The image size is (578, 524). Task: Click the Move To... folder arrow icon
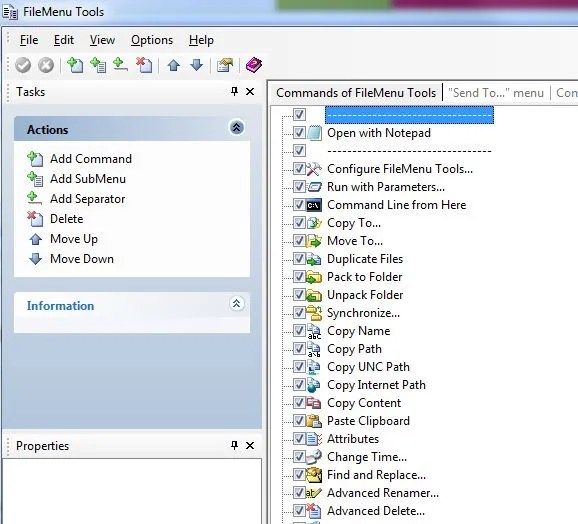coord(314,241)
